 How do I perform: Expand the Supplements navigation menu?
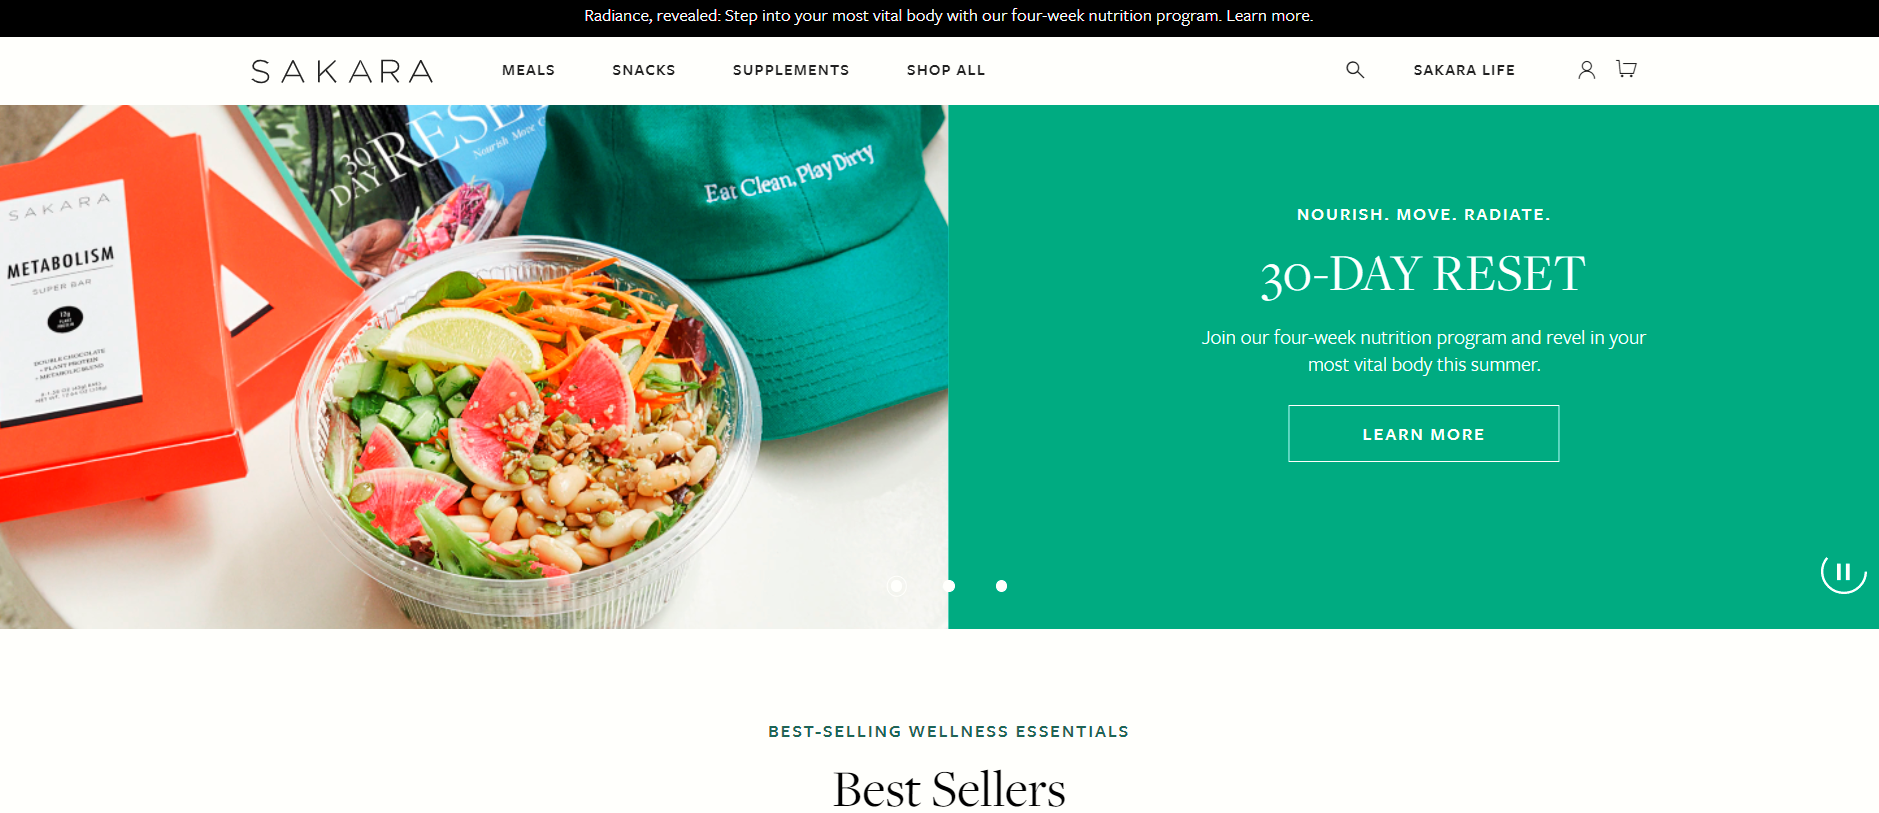pyautogui.click(x=791, y=70)
